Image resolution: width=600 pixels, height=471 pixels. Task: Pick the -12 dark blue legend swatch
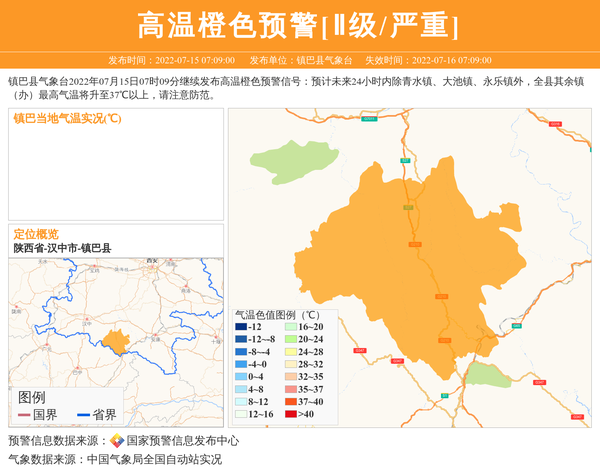[241, 327]
